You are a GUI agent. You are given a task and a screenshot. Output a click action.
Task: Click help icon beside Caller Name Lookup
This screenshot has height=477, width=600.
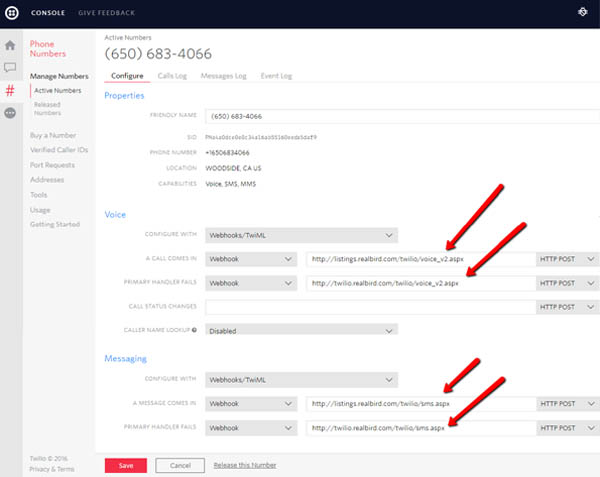click(195, 329)
